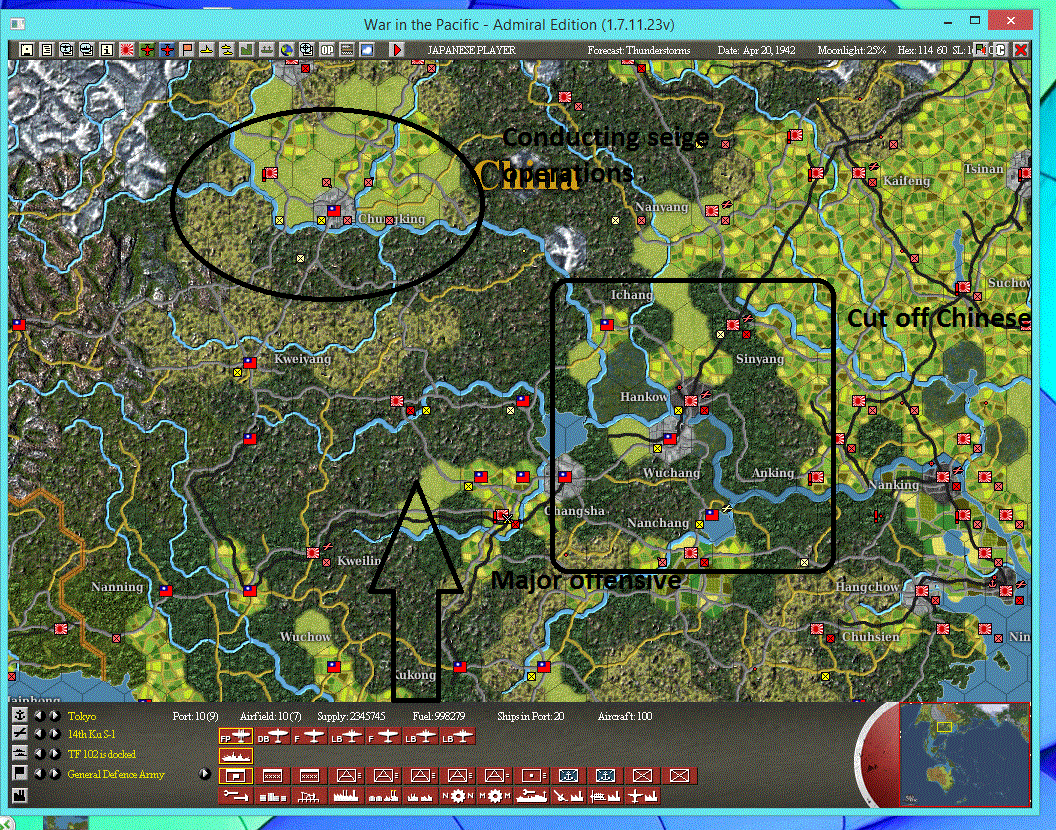Click the oil derrick industry icon

pyautogui.click(x=310, y=796)
